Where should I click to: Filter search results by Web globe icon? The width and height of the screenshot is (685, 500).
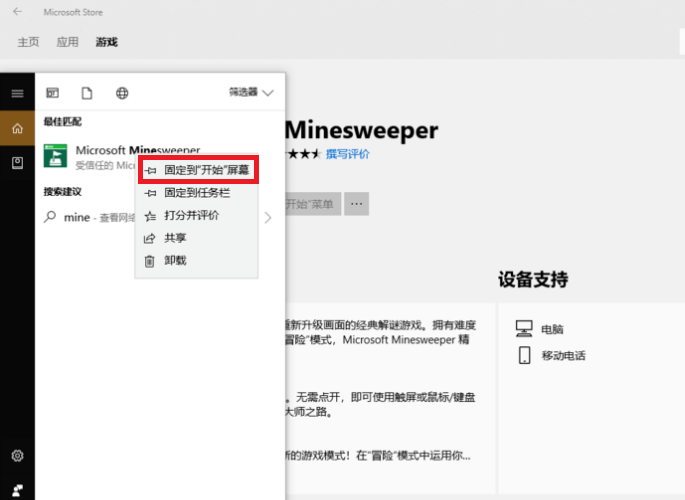122,93
